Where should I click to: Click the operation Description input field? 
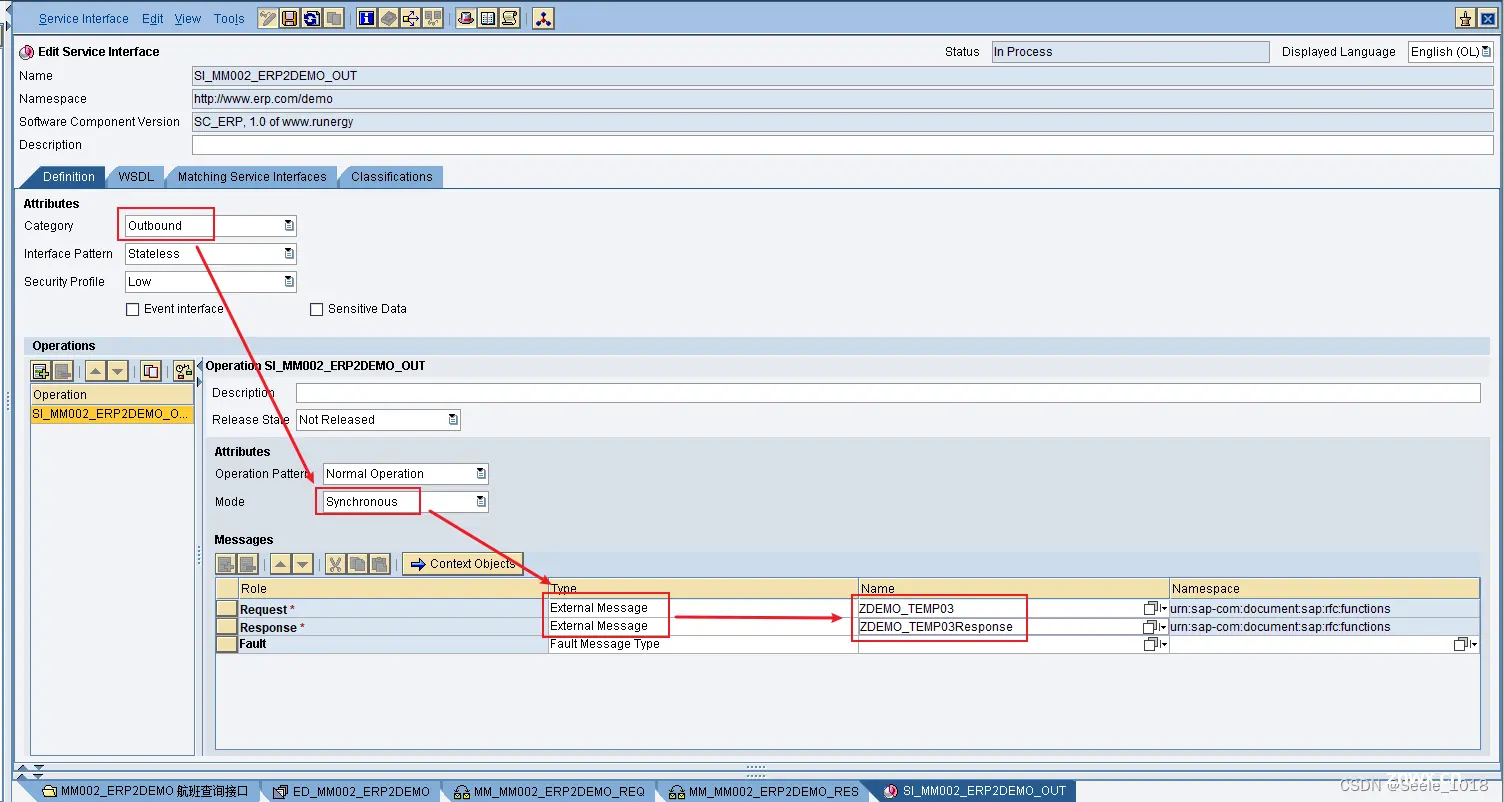888,393
